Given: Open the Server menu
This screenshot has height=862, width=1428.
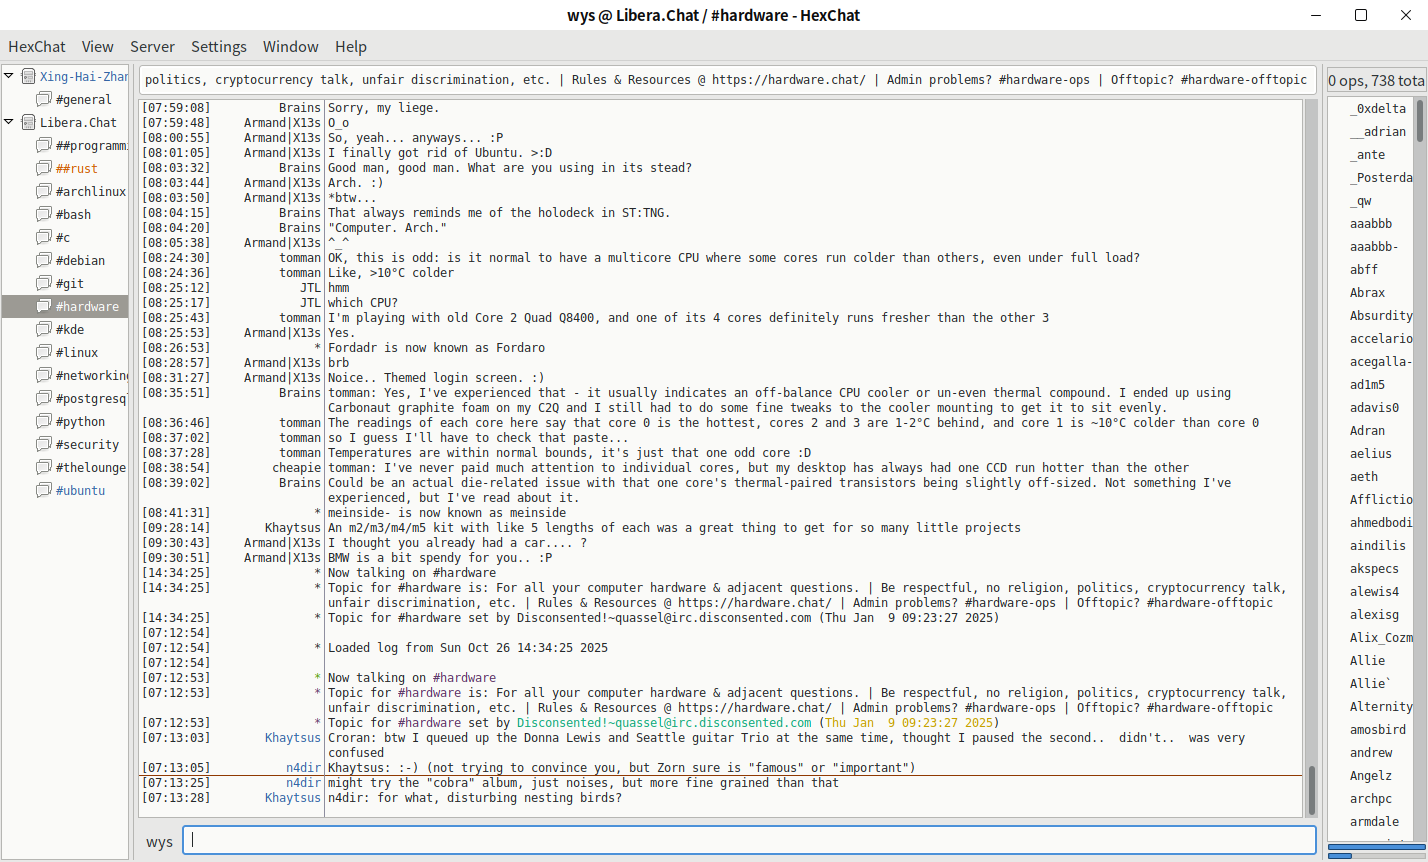Looking at the screenshot, I should tap(152, 47).
